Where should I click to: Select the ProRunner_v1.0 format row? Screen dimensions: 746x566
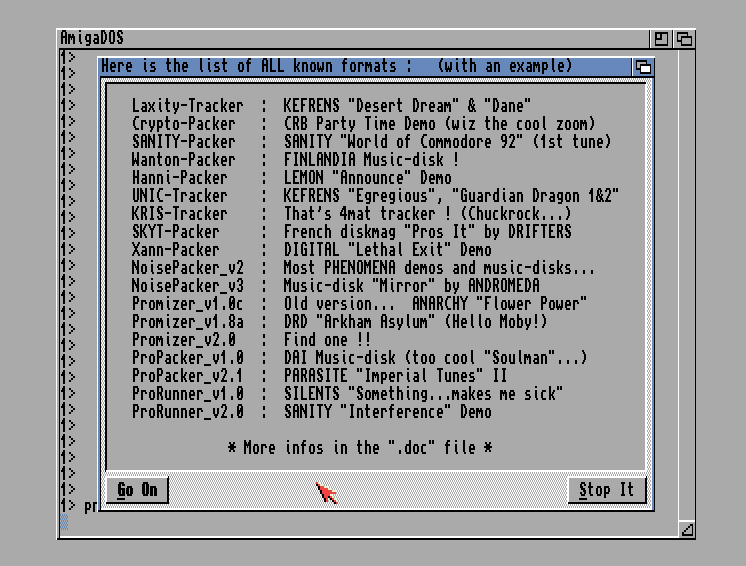click(x=347, y=394)
